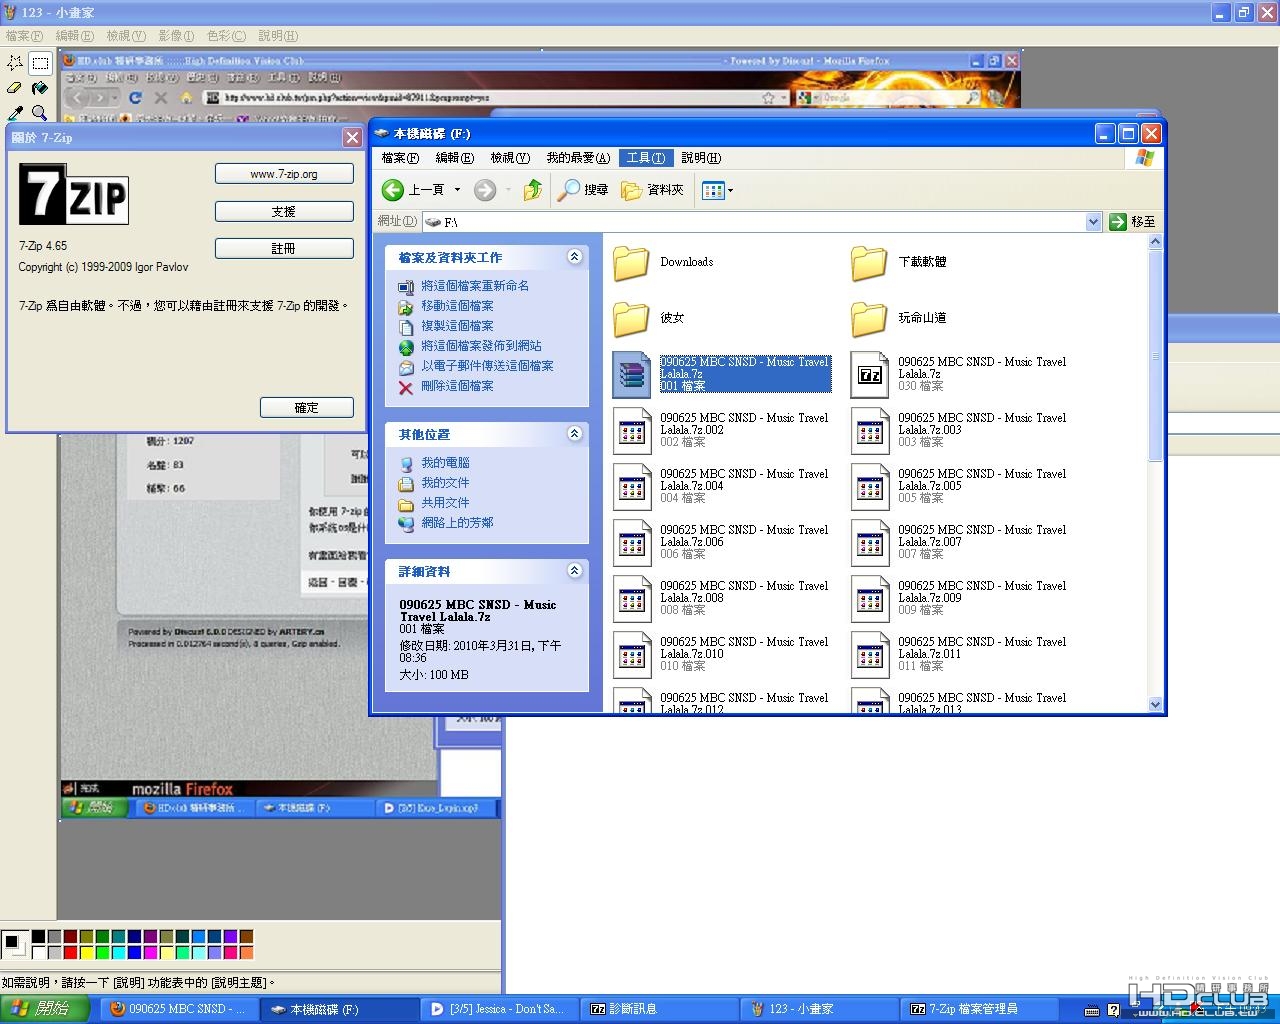Screen dimensions: 1280x1024
Task: Choose the Fill With Color bucket tool
Action: (40, 88)
